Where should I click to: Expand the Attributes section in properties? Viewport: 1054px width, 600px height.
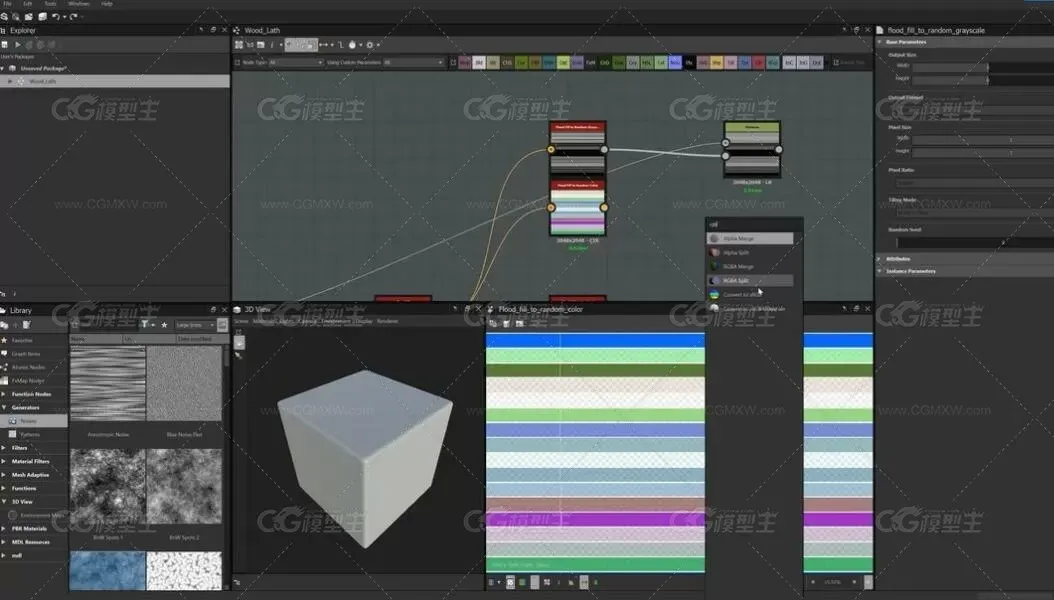click(x=879, y=259)
